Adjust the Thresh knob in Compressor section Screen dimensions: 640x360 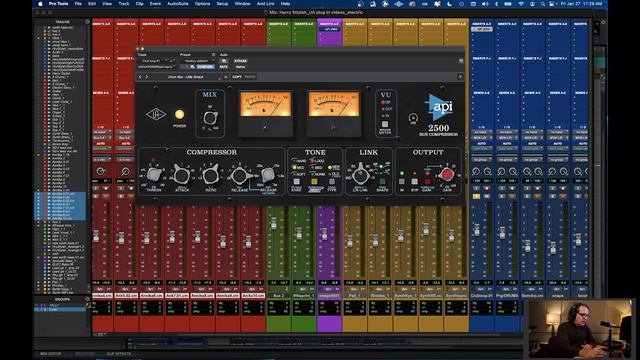154,174
